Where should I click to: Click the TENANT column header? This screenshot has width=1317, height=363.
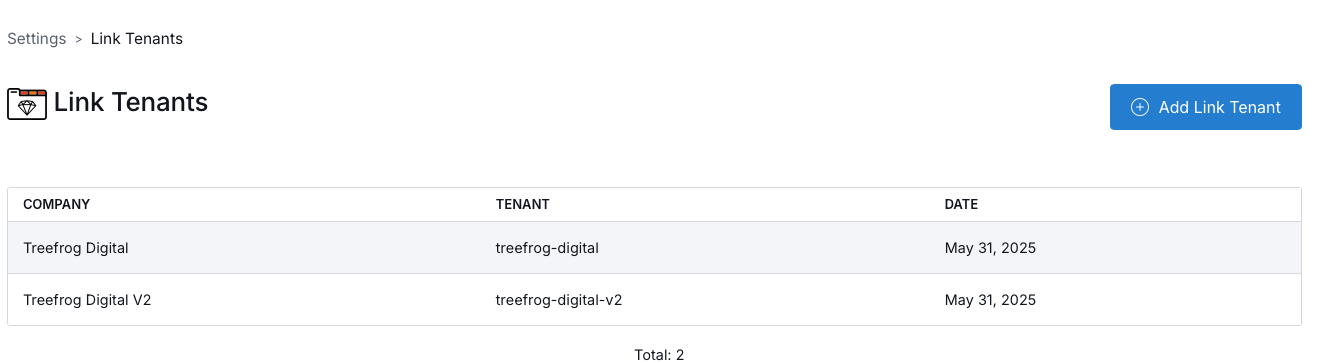[x=523, y=204]
